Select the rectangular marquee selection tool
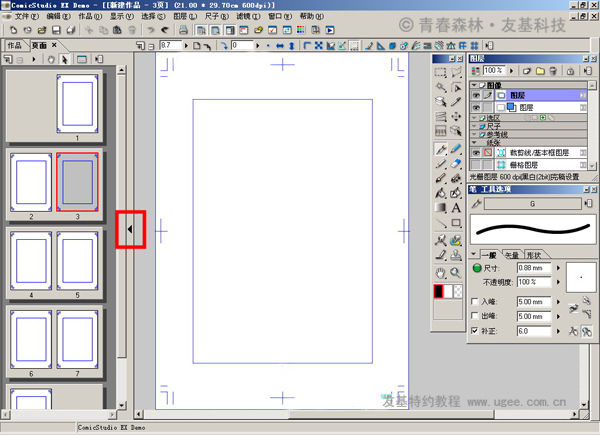The width and height of the screenshot is (600, 435). (x=440, y=72)
